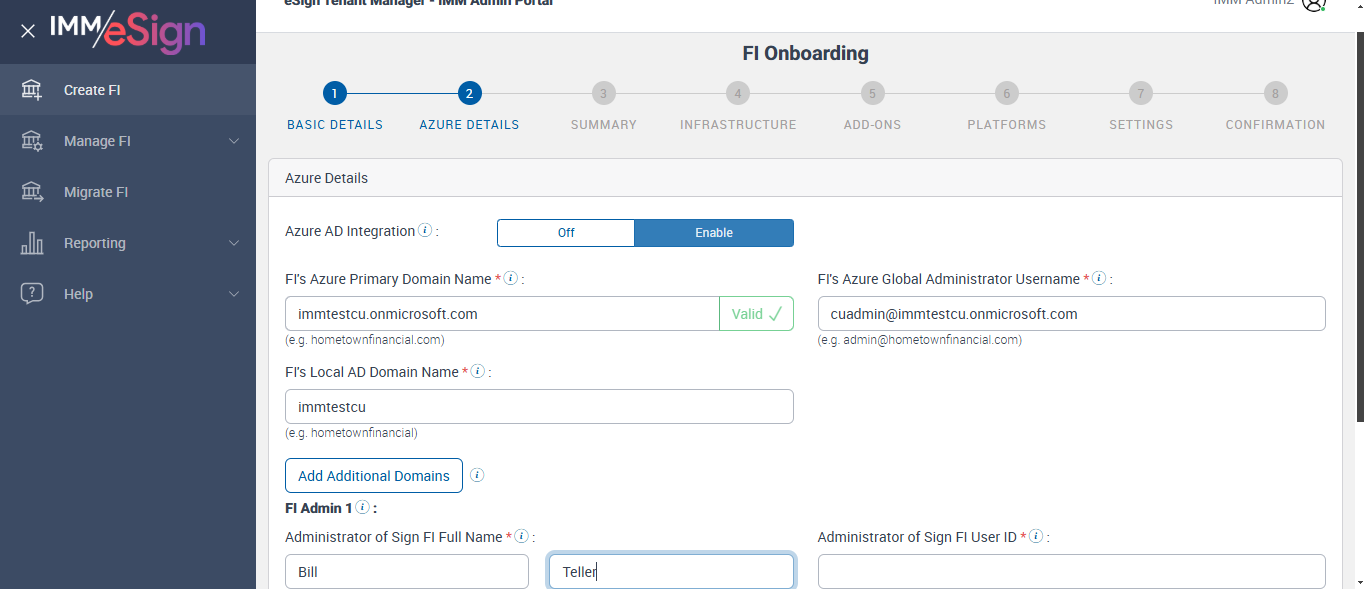
Task: Set Azure AD Integration to Enable
Action: pos(714,233)
